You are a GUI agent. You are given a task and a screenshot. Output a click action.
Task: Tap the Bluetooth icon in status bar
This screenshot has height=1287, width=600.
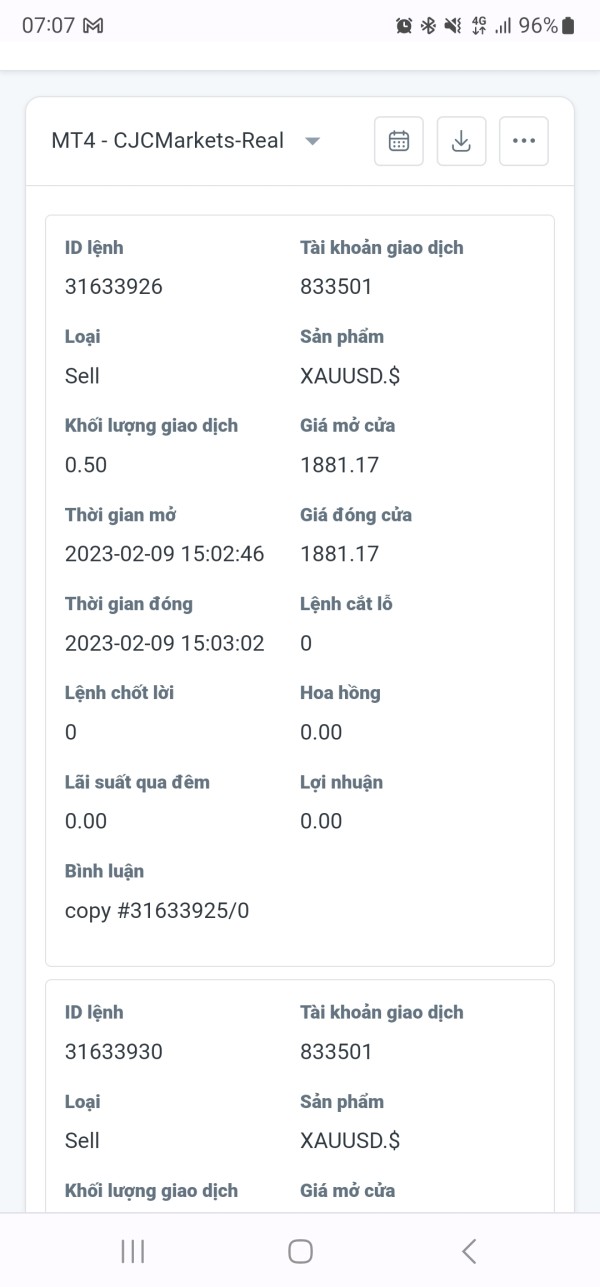click(x=428, y=26)
